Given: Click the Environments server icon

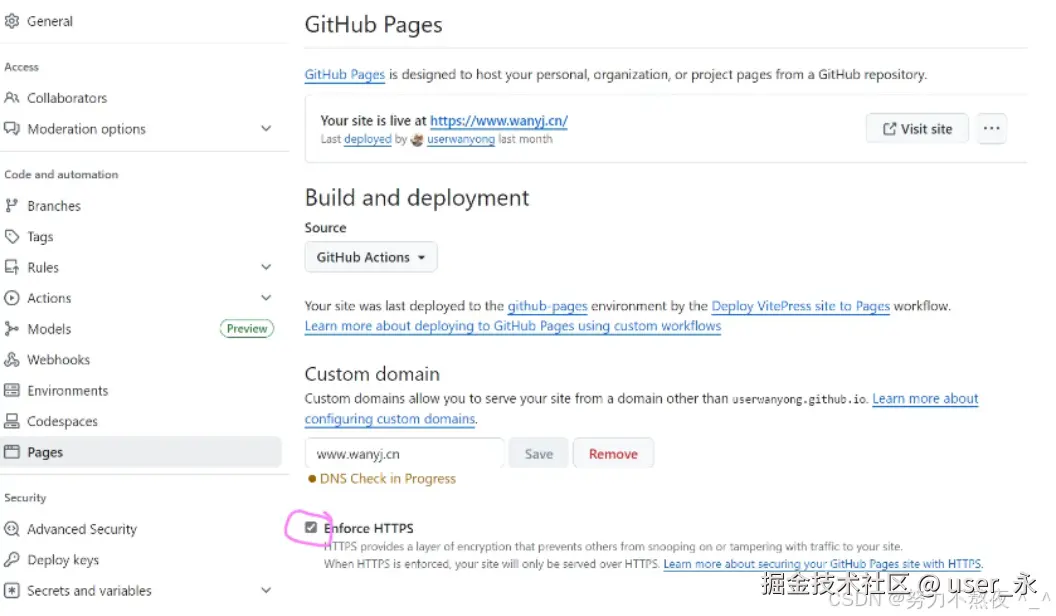Looking at the screenshot, I should coord(12,391).
